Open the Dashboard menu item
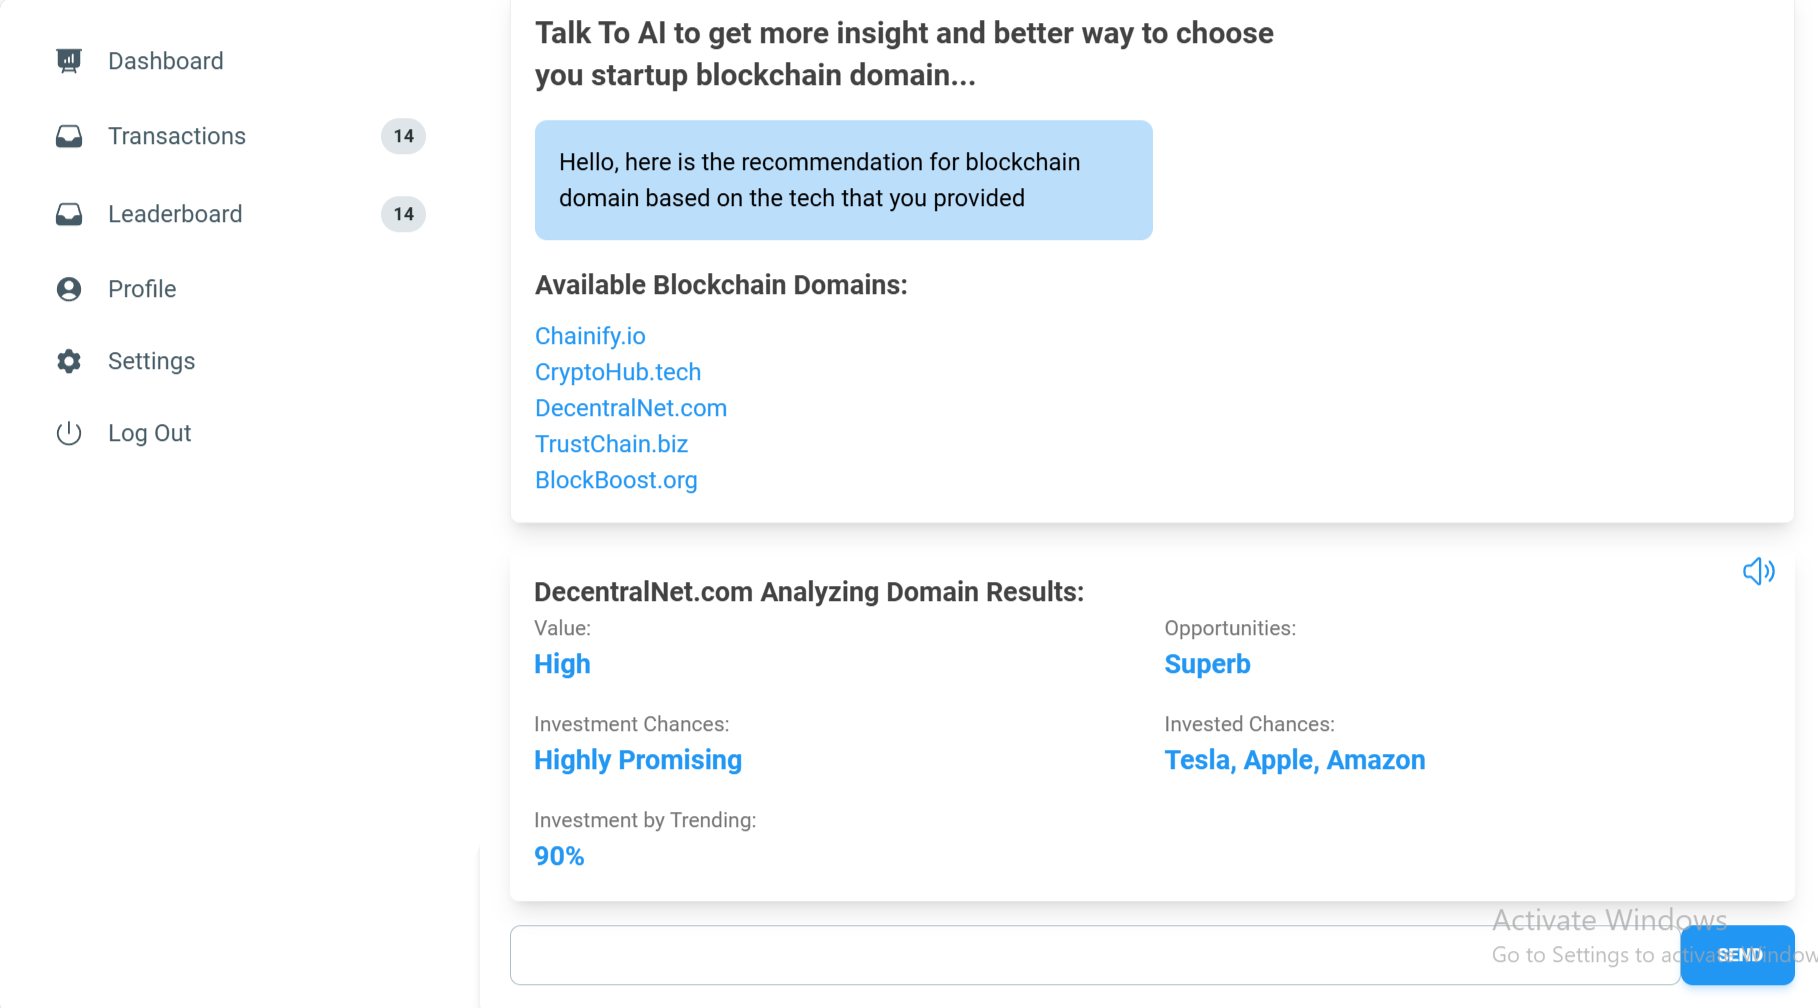The image size is (1818, 1008). [x=166, y=61]
